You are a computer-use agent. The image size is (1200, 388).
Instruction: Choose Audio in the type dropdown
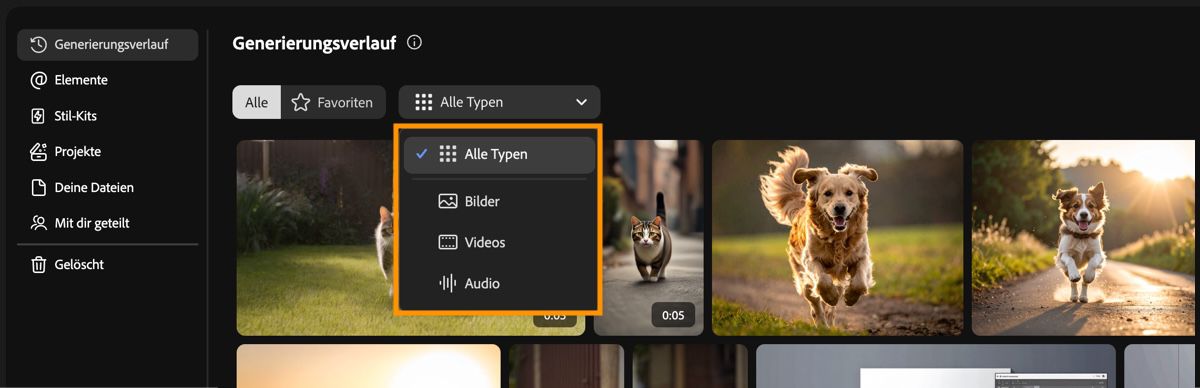tap(499, 283)
